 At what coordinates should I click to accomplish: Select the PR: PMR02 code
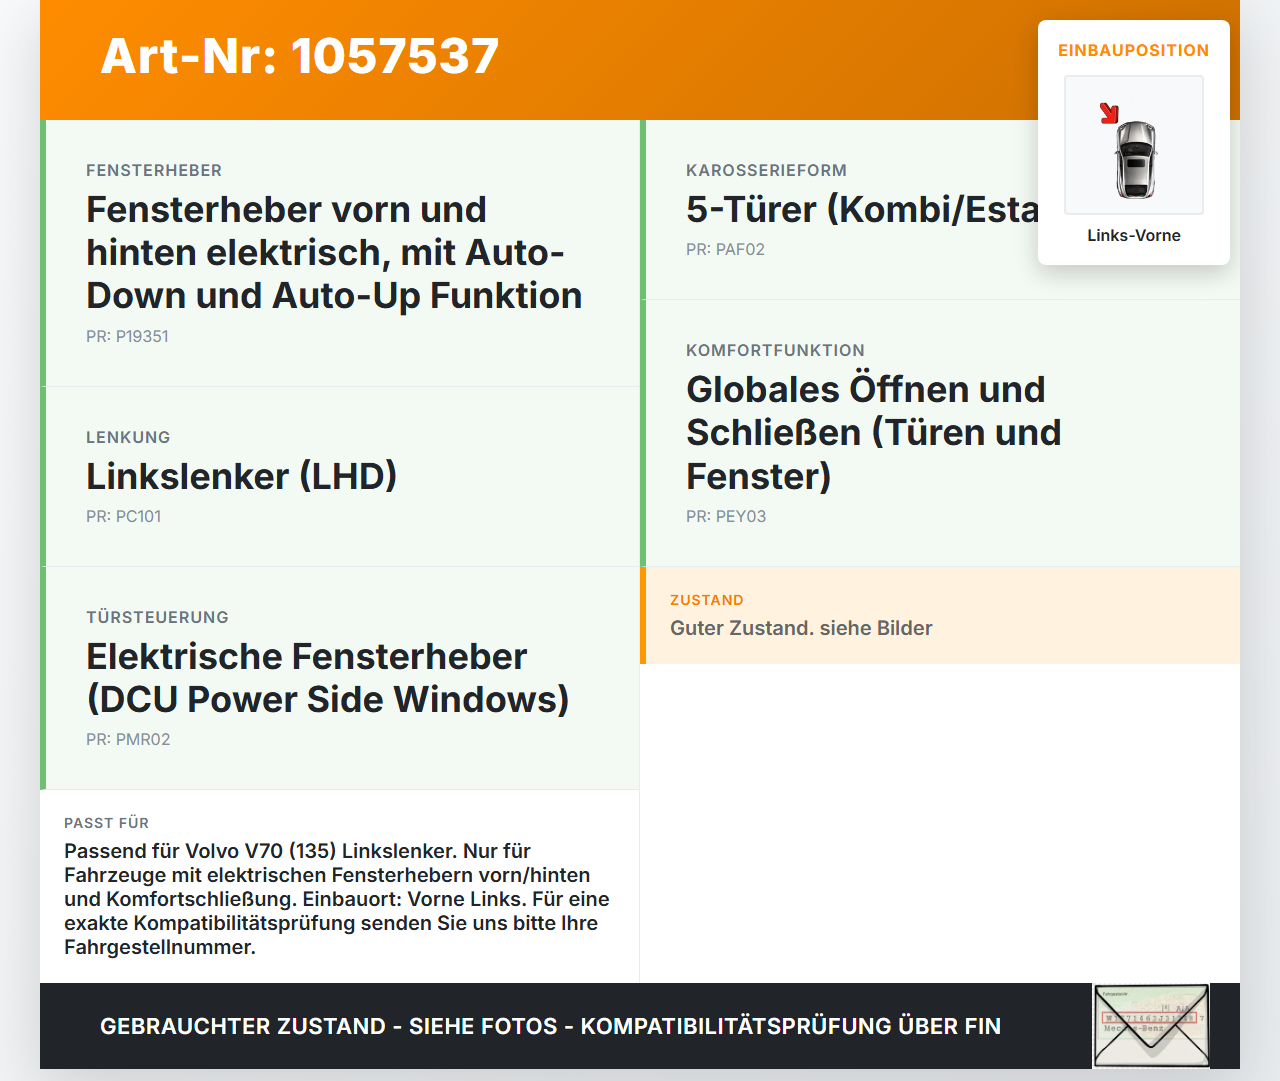click(x=128, y=739)
